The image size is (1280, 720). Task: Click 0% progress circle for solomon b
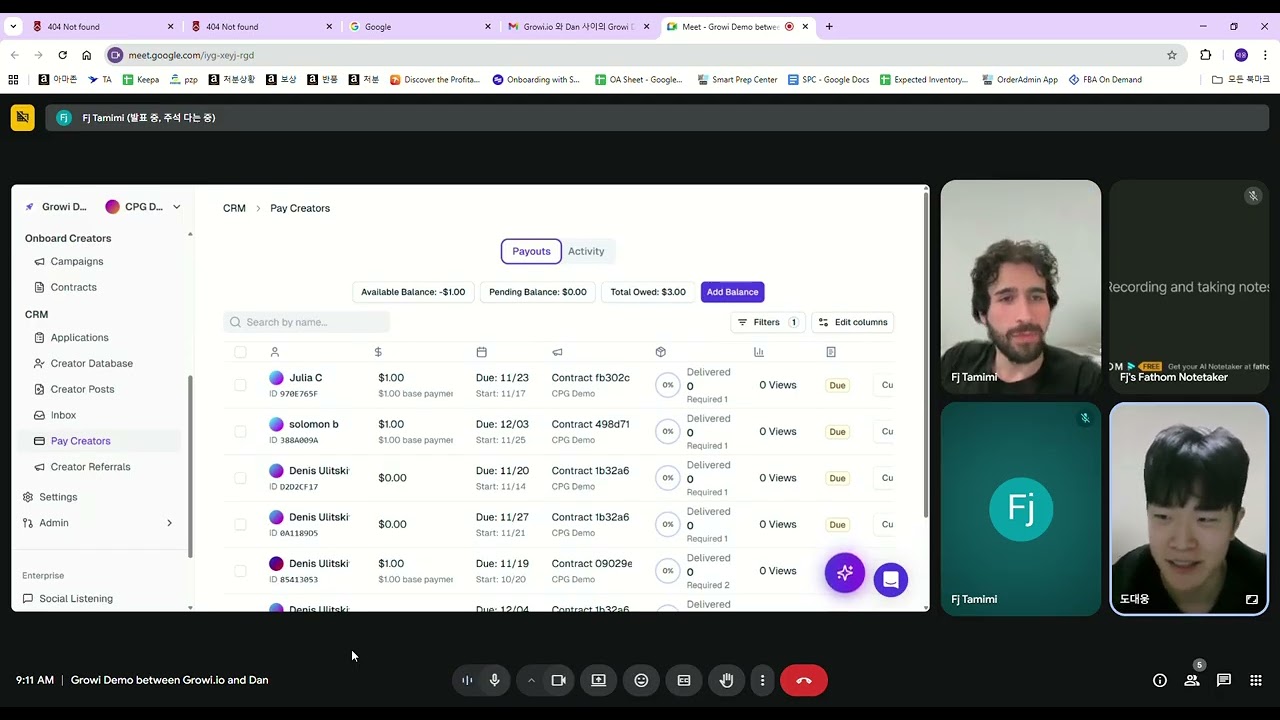[667, 431]
